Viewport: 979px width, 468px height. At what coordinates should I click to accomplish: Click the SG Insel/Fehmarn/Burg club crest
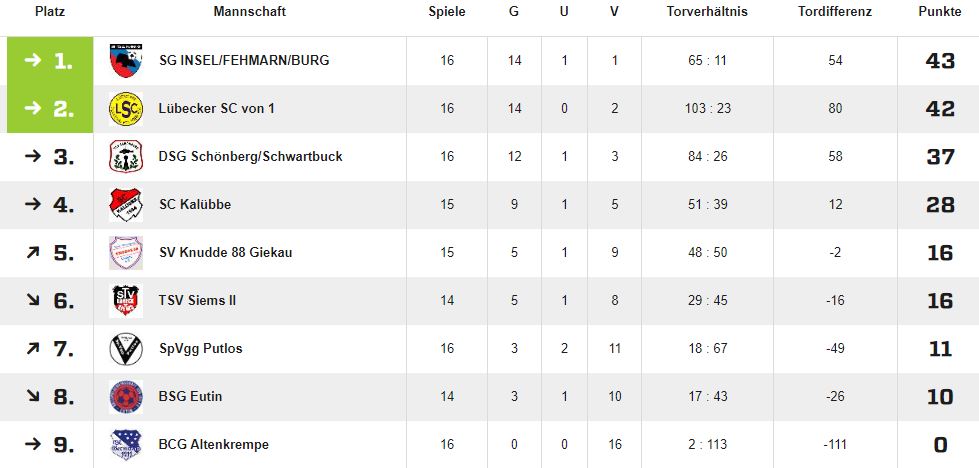pos(125,61)
